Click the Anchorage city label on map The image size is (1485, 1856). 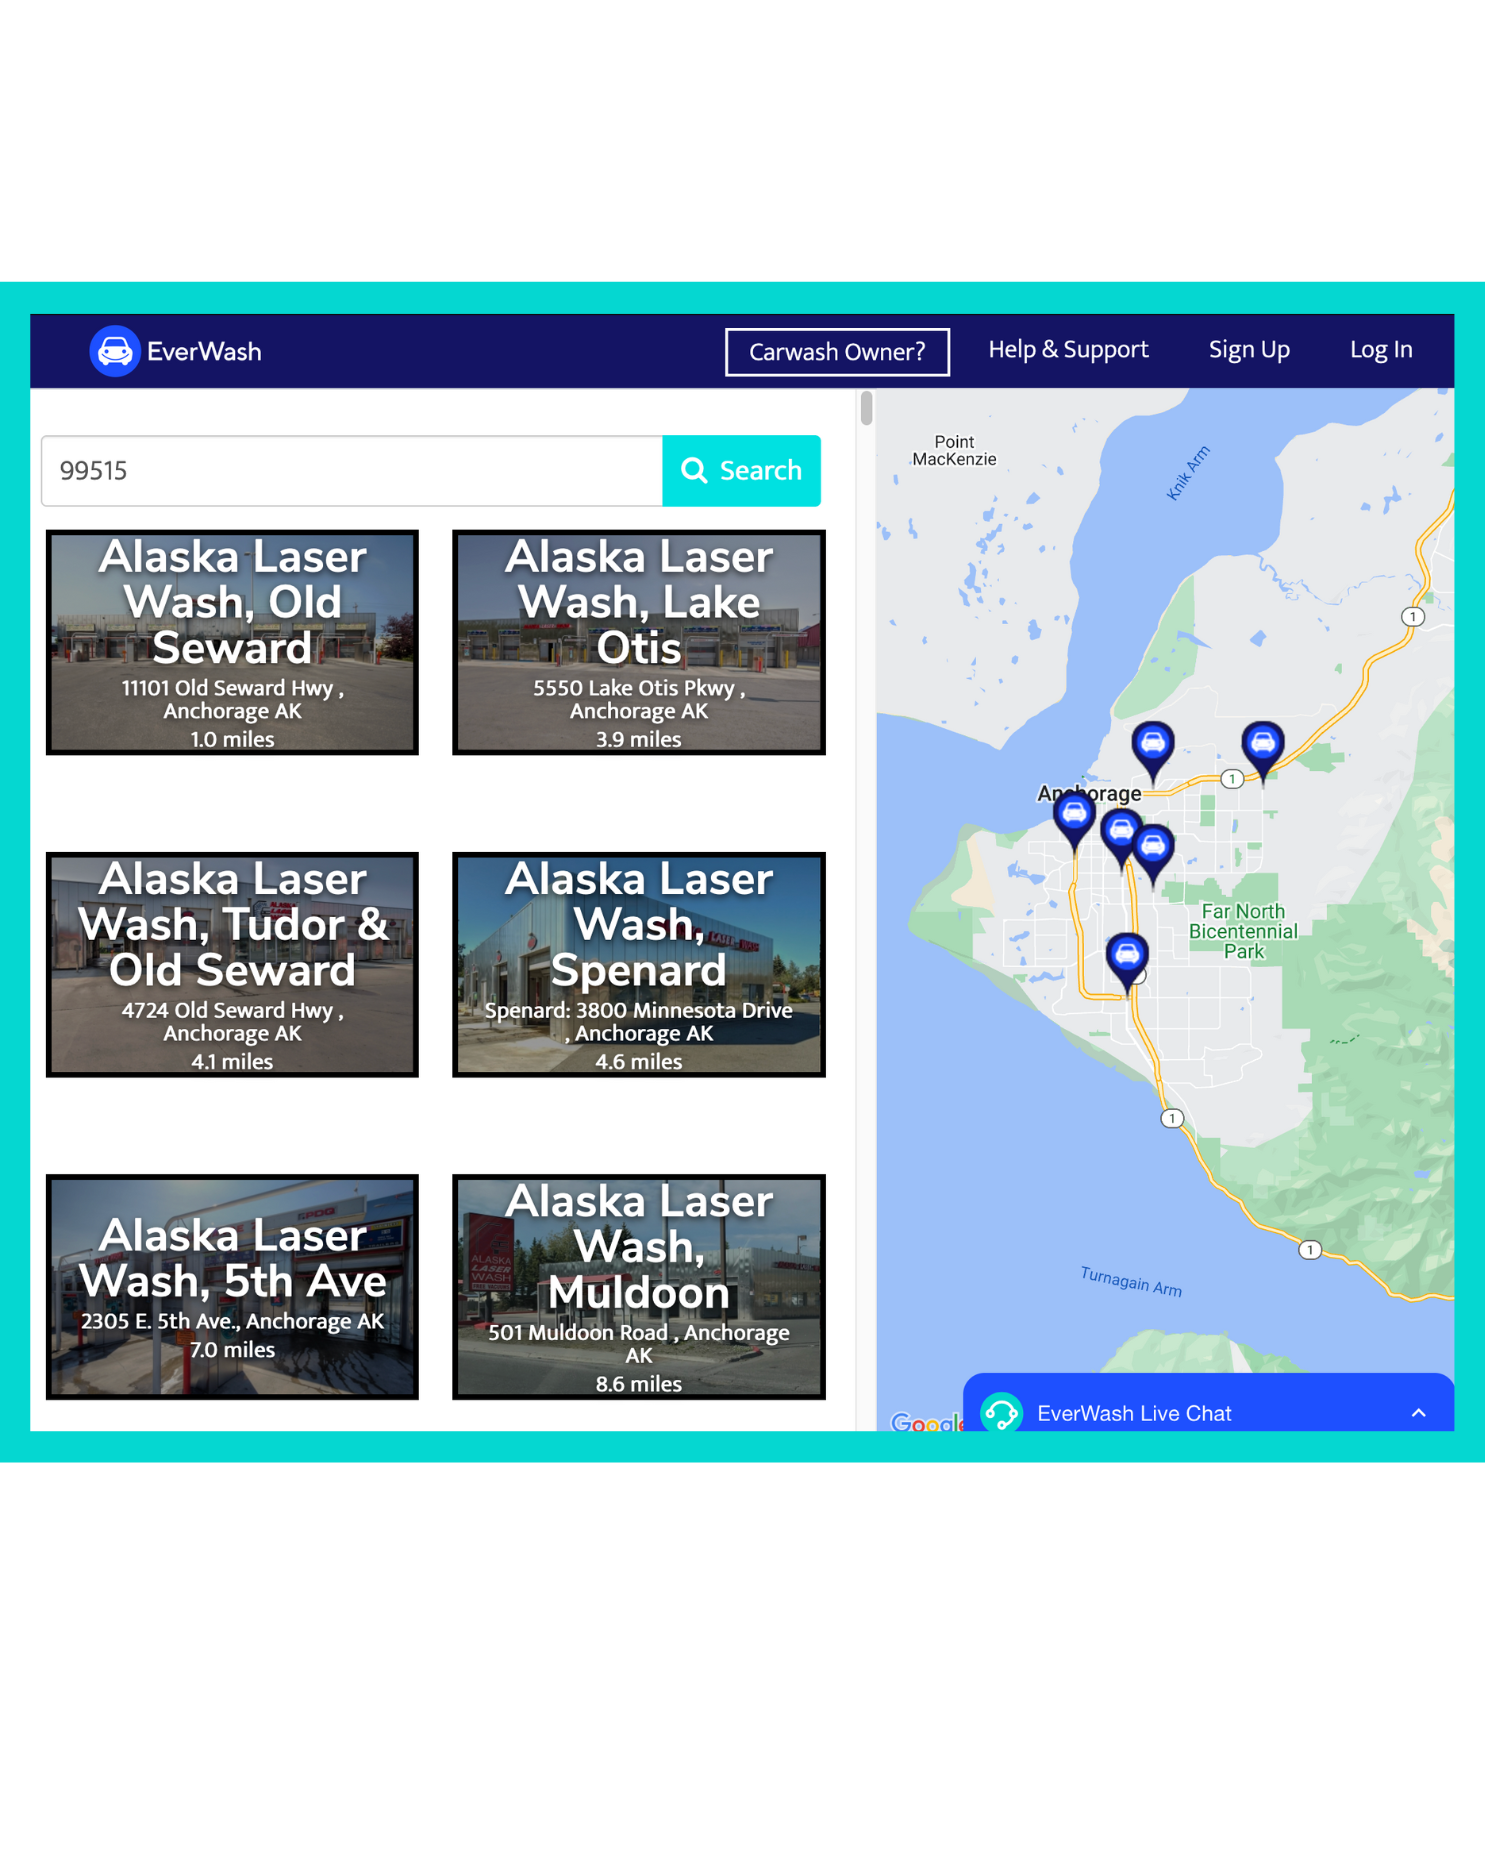[1089, 793]
